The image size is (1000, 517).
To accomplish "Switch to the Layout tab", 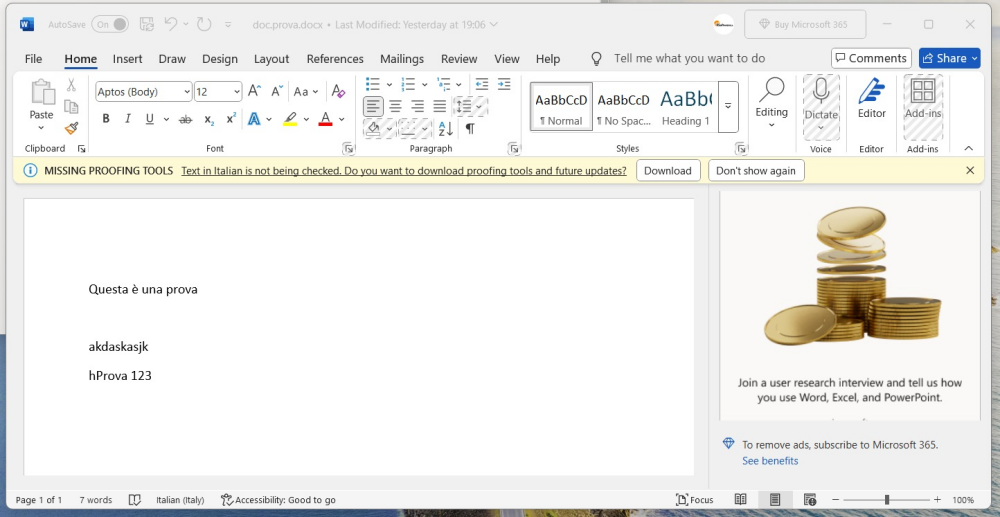I will [272, 59].
